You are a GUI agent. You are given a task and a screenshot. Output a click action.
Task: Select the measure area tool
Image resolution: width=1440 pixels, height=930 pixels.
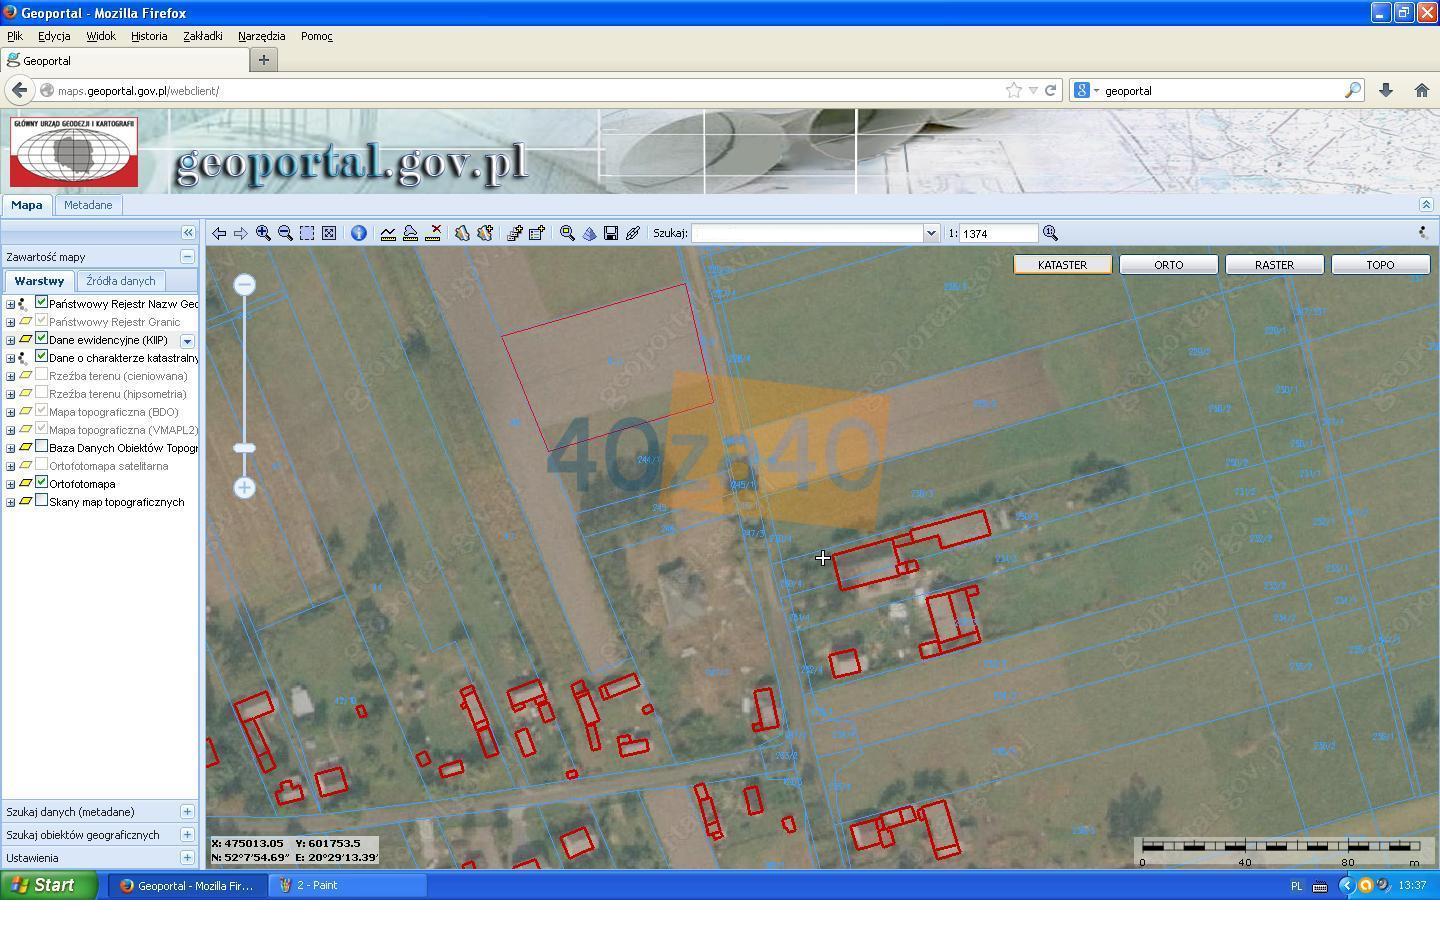(x=410, y=233)
